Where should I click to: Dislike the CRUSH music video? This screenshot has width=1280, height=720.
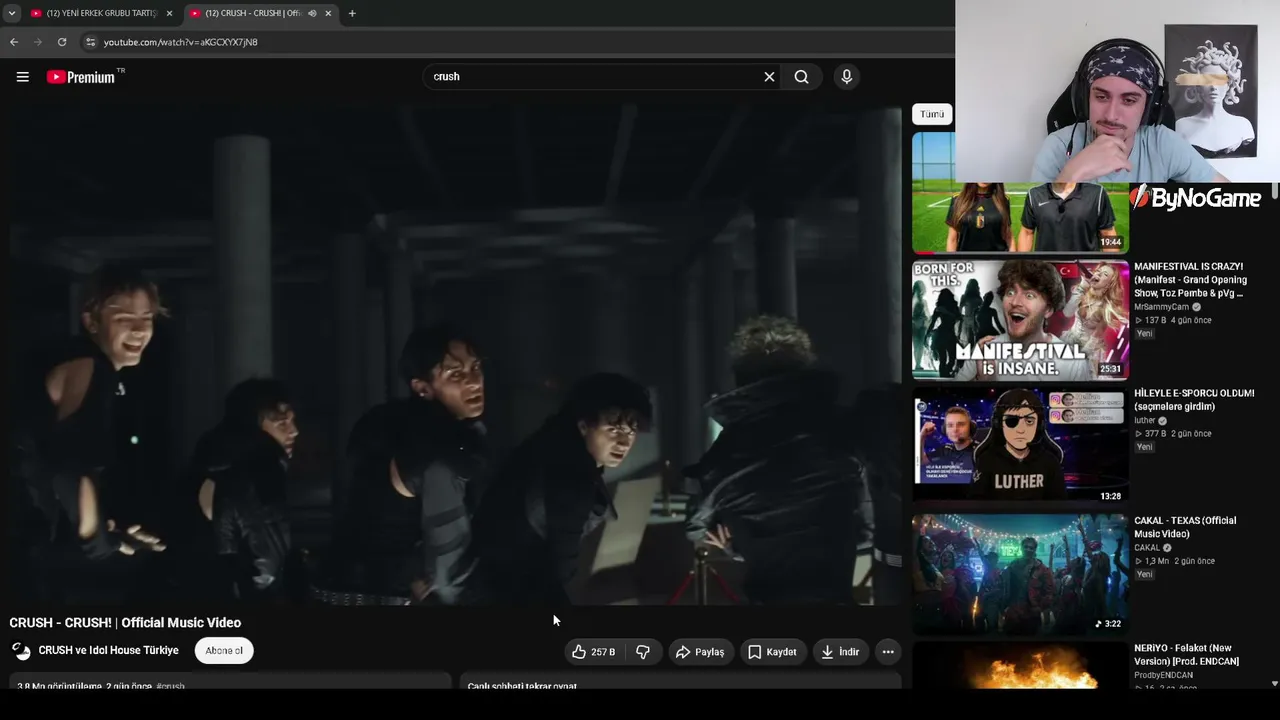pos(643,652)
